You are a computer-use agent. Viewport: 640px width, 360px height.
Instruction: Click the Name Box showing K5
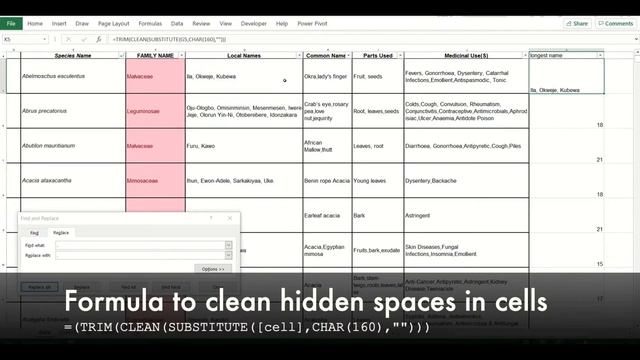(22, 39)
